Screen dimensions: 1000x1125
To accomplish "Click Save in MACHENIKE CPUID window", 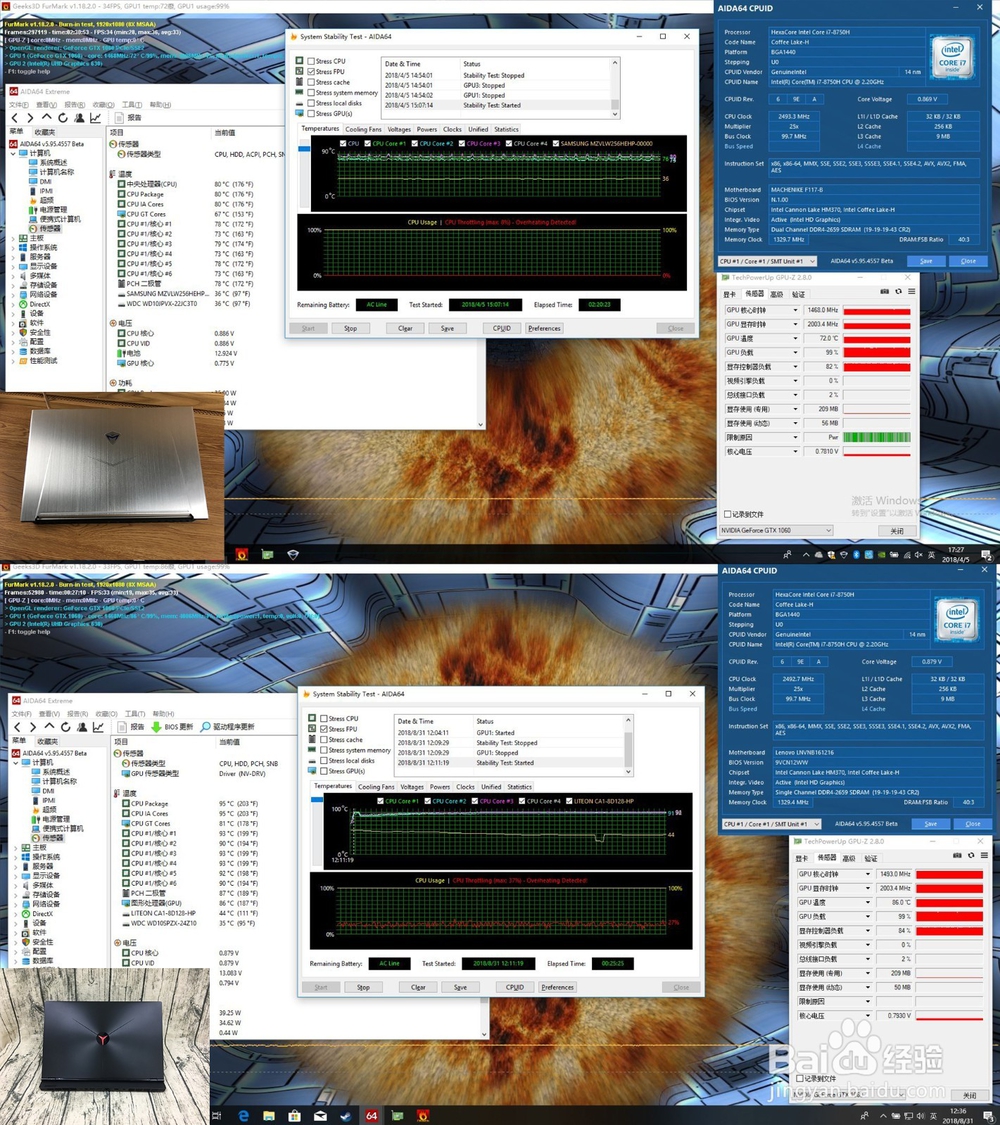I will (926, 261).
